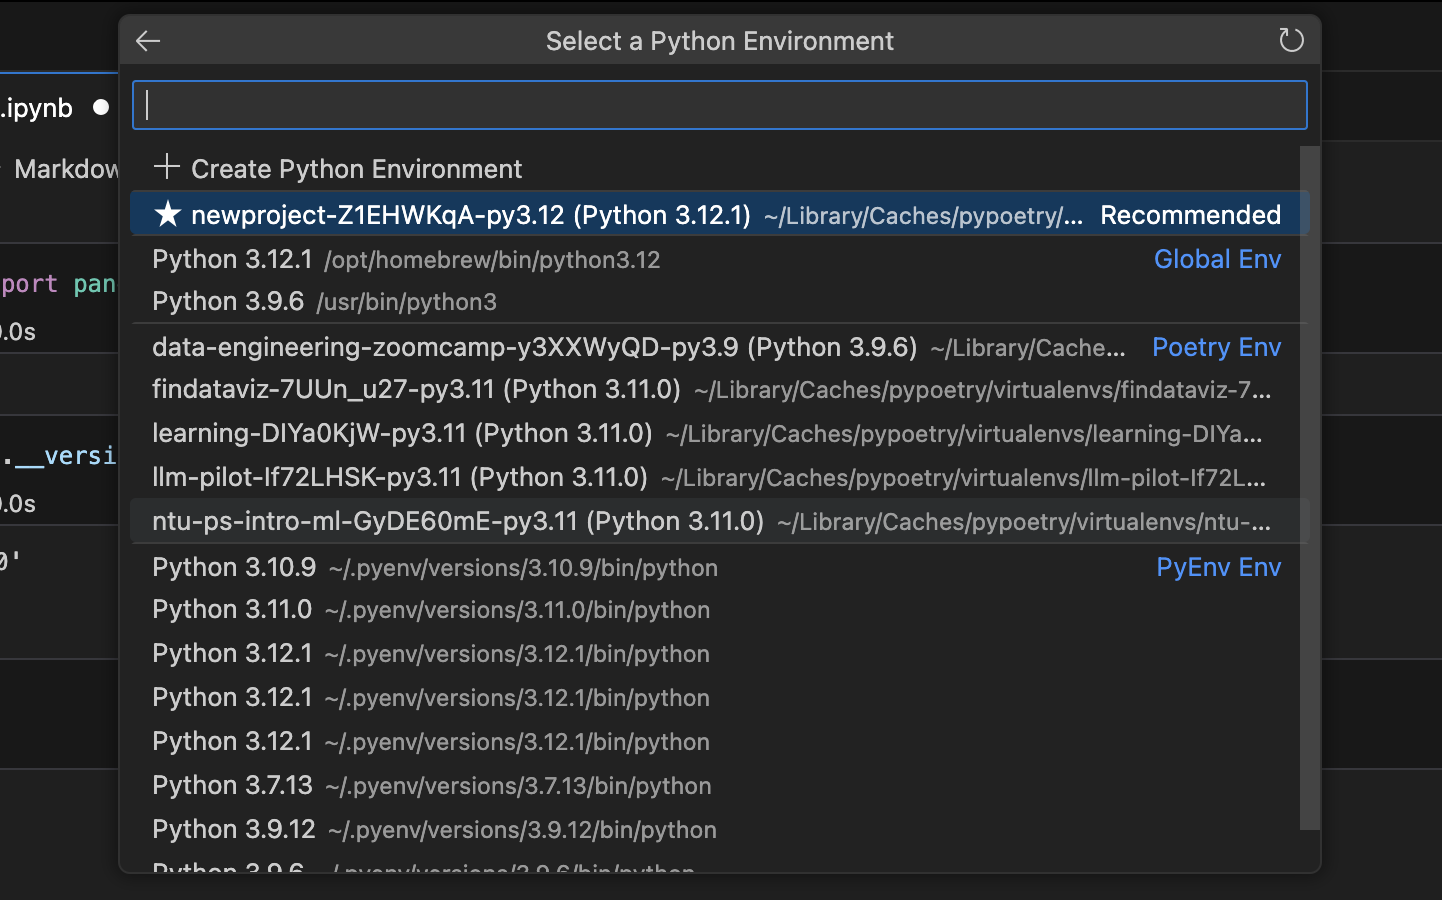Screen dimensions: 1442x900
Task: Click the Recommended label on first environment
Action: (x=1190, y=215)
